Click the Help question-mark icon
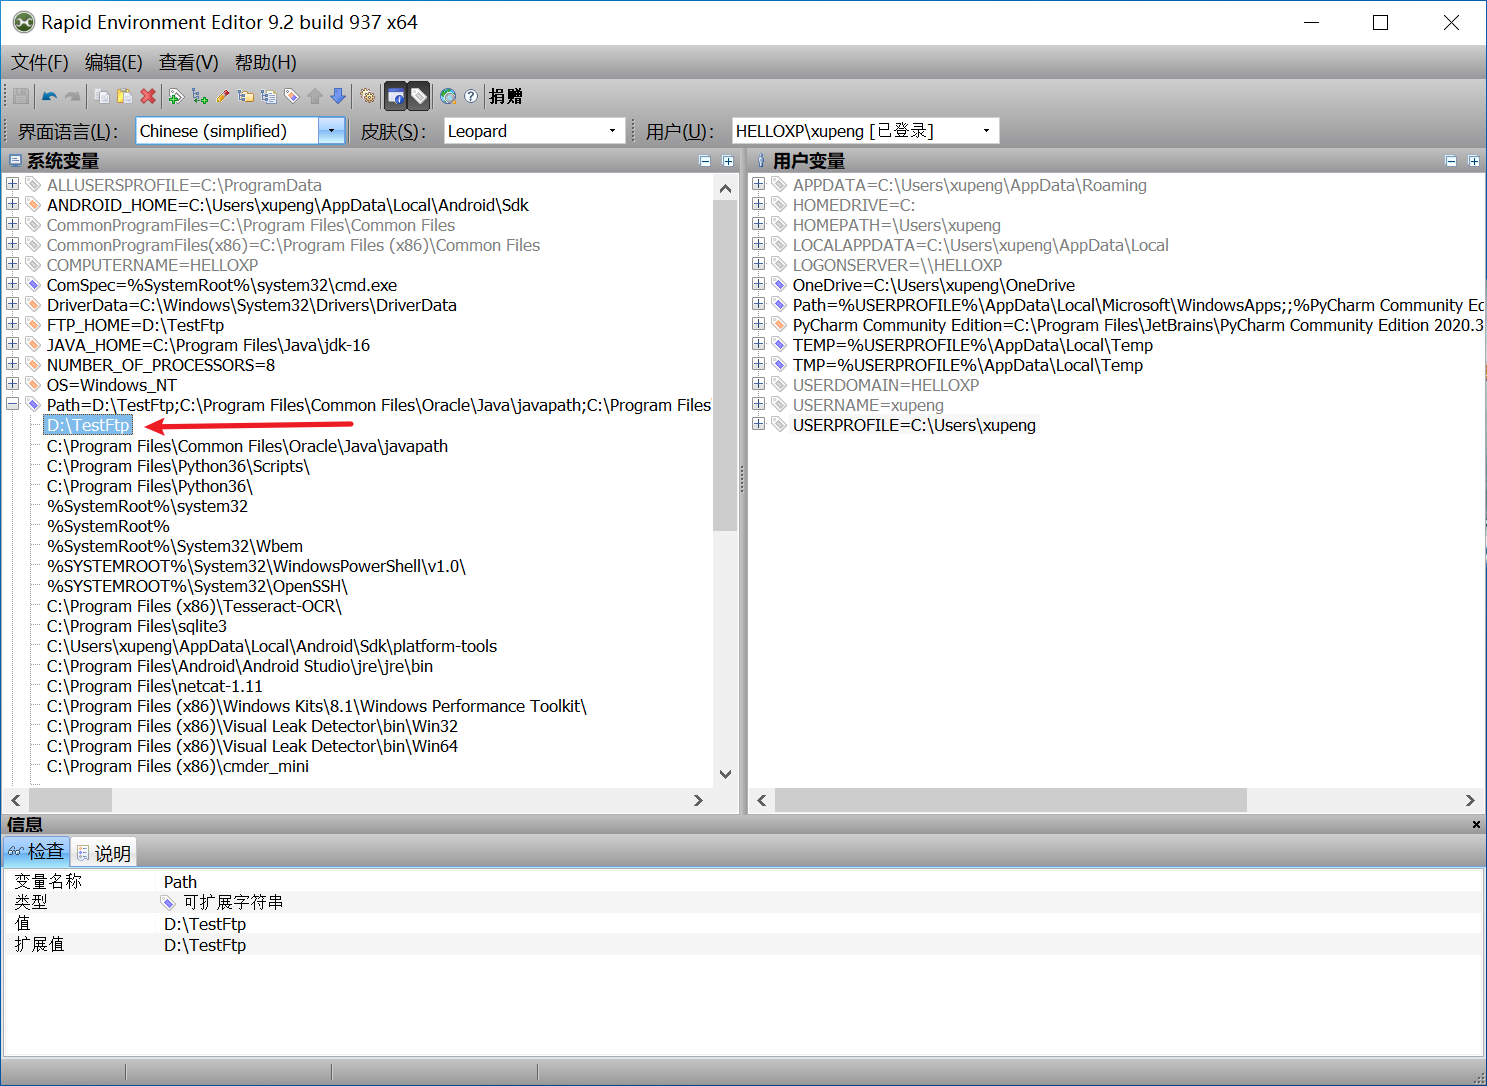This screenshot has height=1086, width=1487. point(471,95)
